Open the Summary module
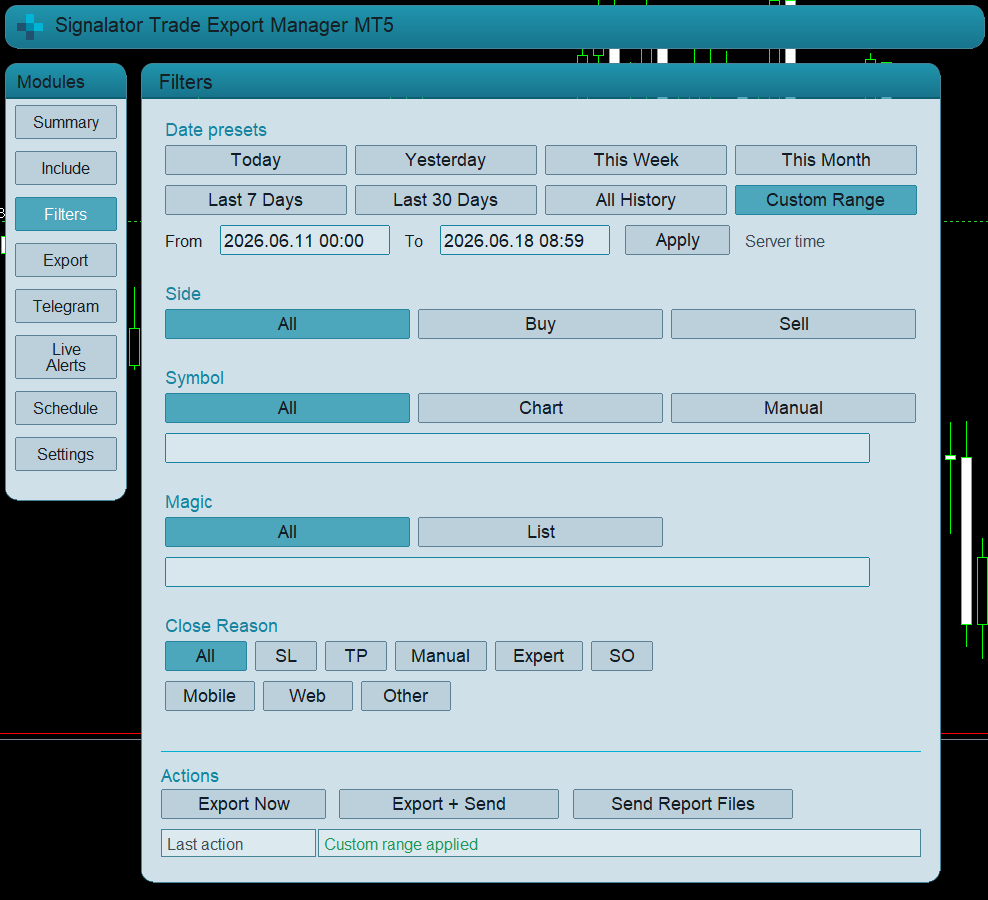The image size is (988, 900). point(66,122)
